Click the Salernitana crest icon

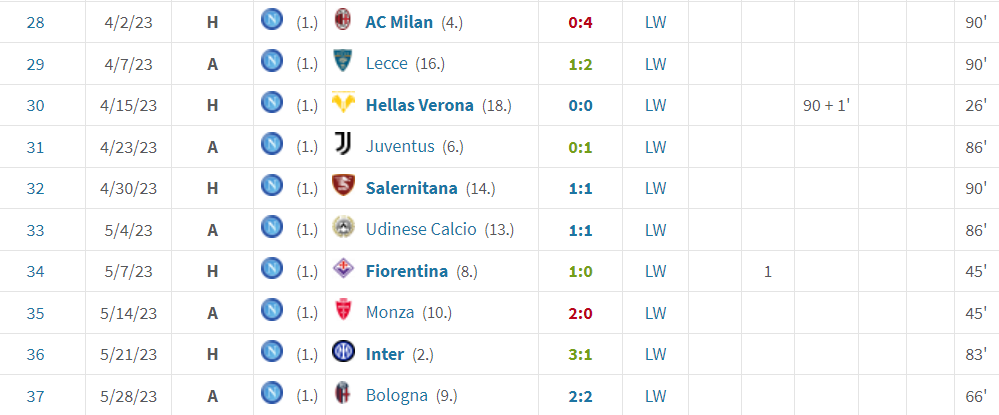[x=343, y=186]
